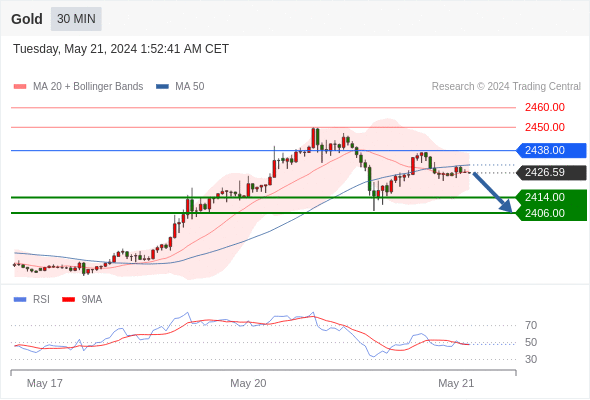Click the MA 20 + Bollinger Bands legend swatch
This screenshot has height=400, width=590.
(x=20, y=87)
